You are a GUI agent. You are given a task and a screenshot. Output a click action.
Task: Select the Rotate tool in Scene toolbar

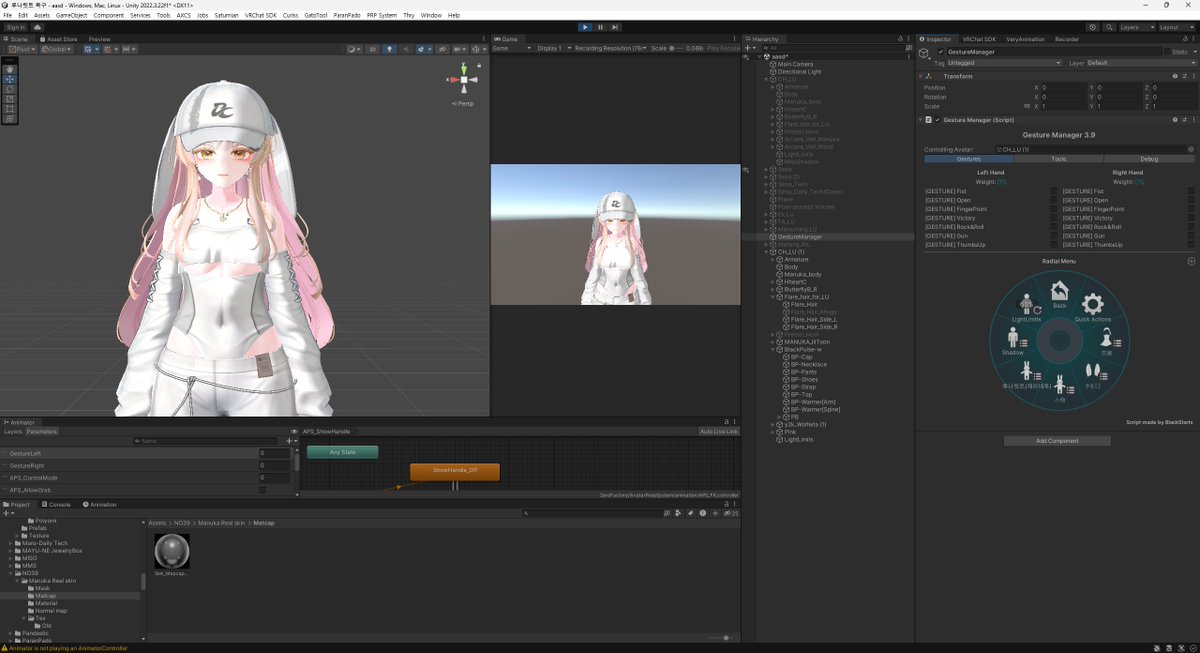pos(10,89)
